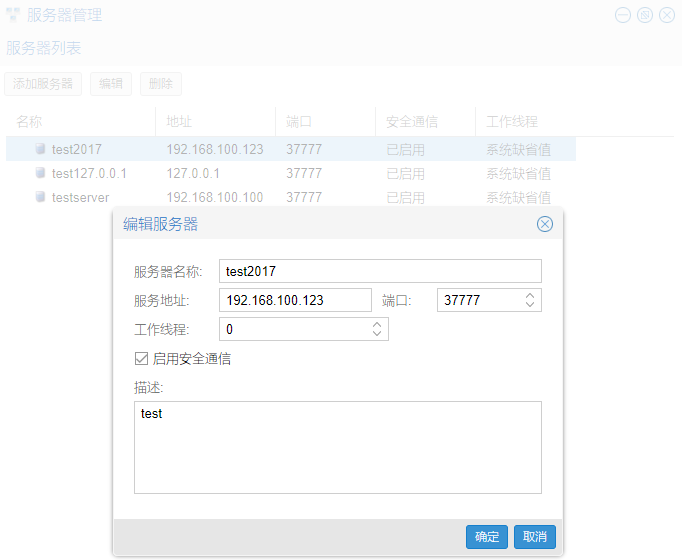Select the testserver row address 192.168.100.100
This screenshot has width=682, height=560.
[214, 197]
